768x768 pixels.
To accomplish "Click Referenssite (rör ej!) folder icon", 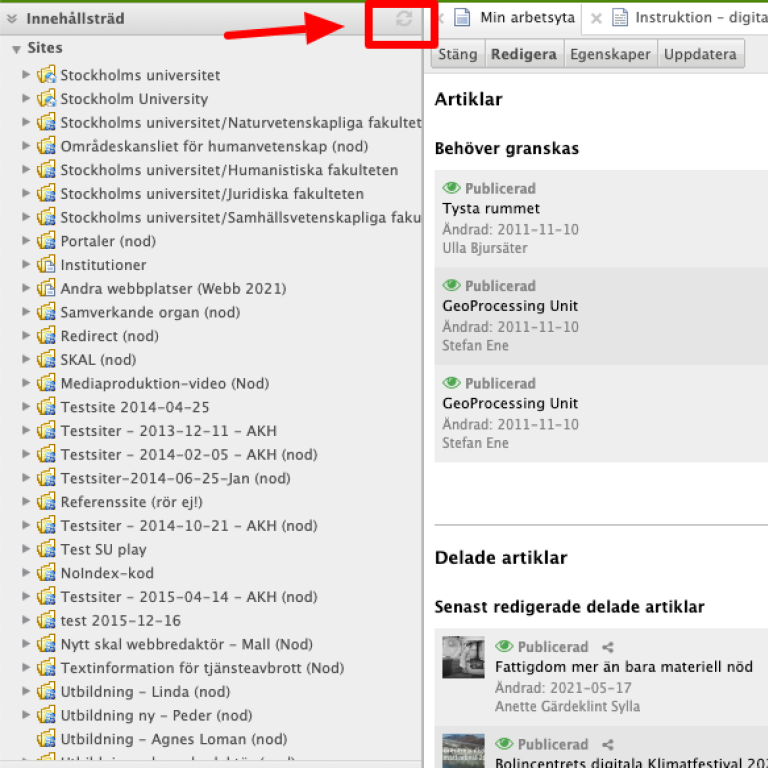I will pos(47,502).
